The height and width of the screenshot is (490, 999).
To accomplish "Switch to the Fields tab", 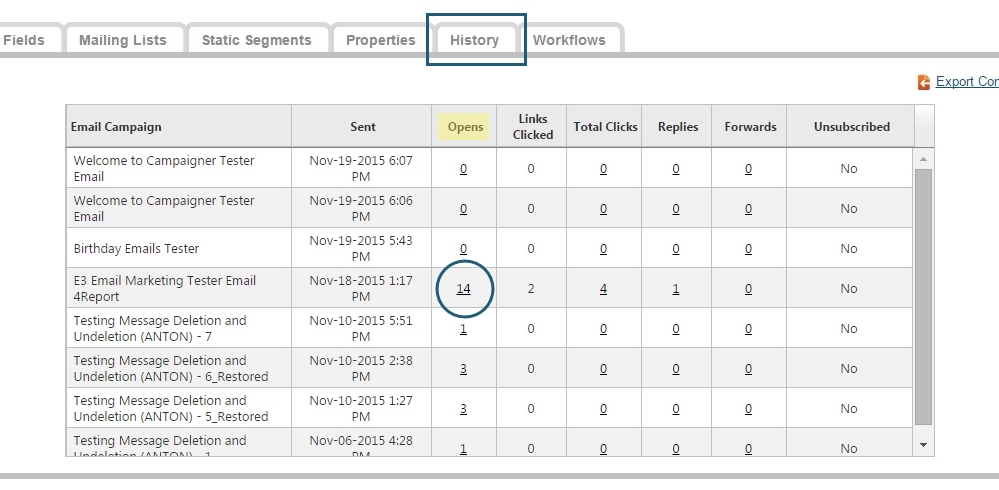I will [x=24, y=40].
